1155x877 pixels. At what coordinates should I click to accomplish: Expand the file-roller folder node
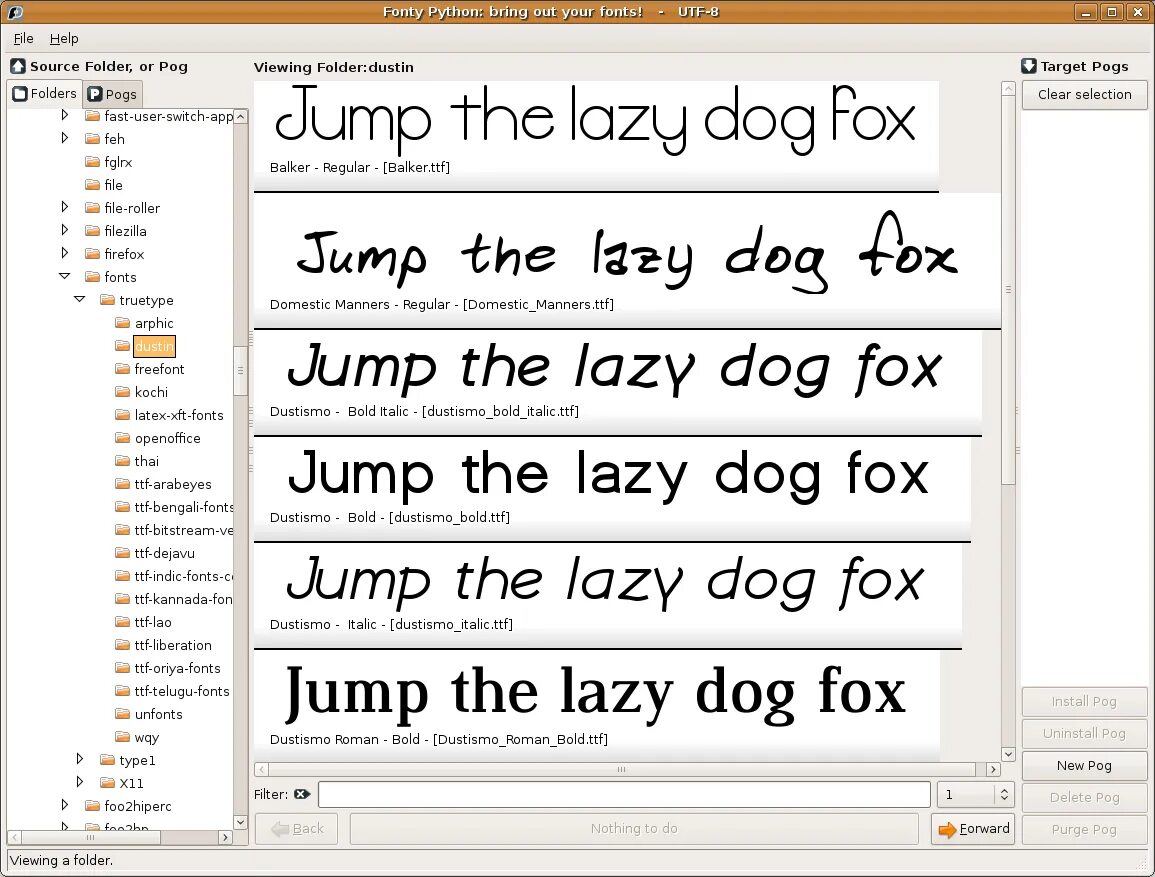click(65, 208)
